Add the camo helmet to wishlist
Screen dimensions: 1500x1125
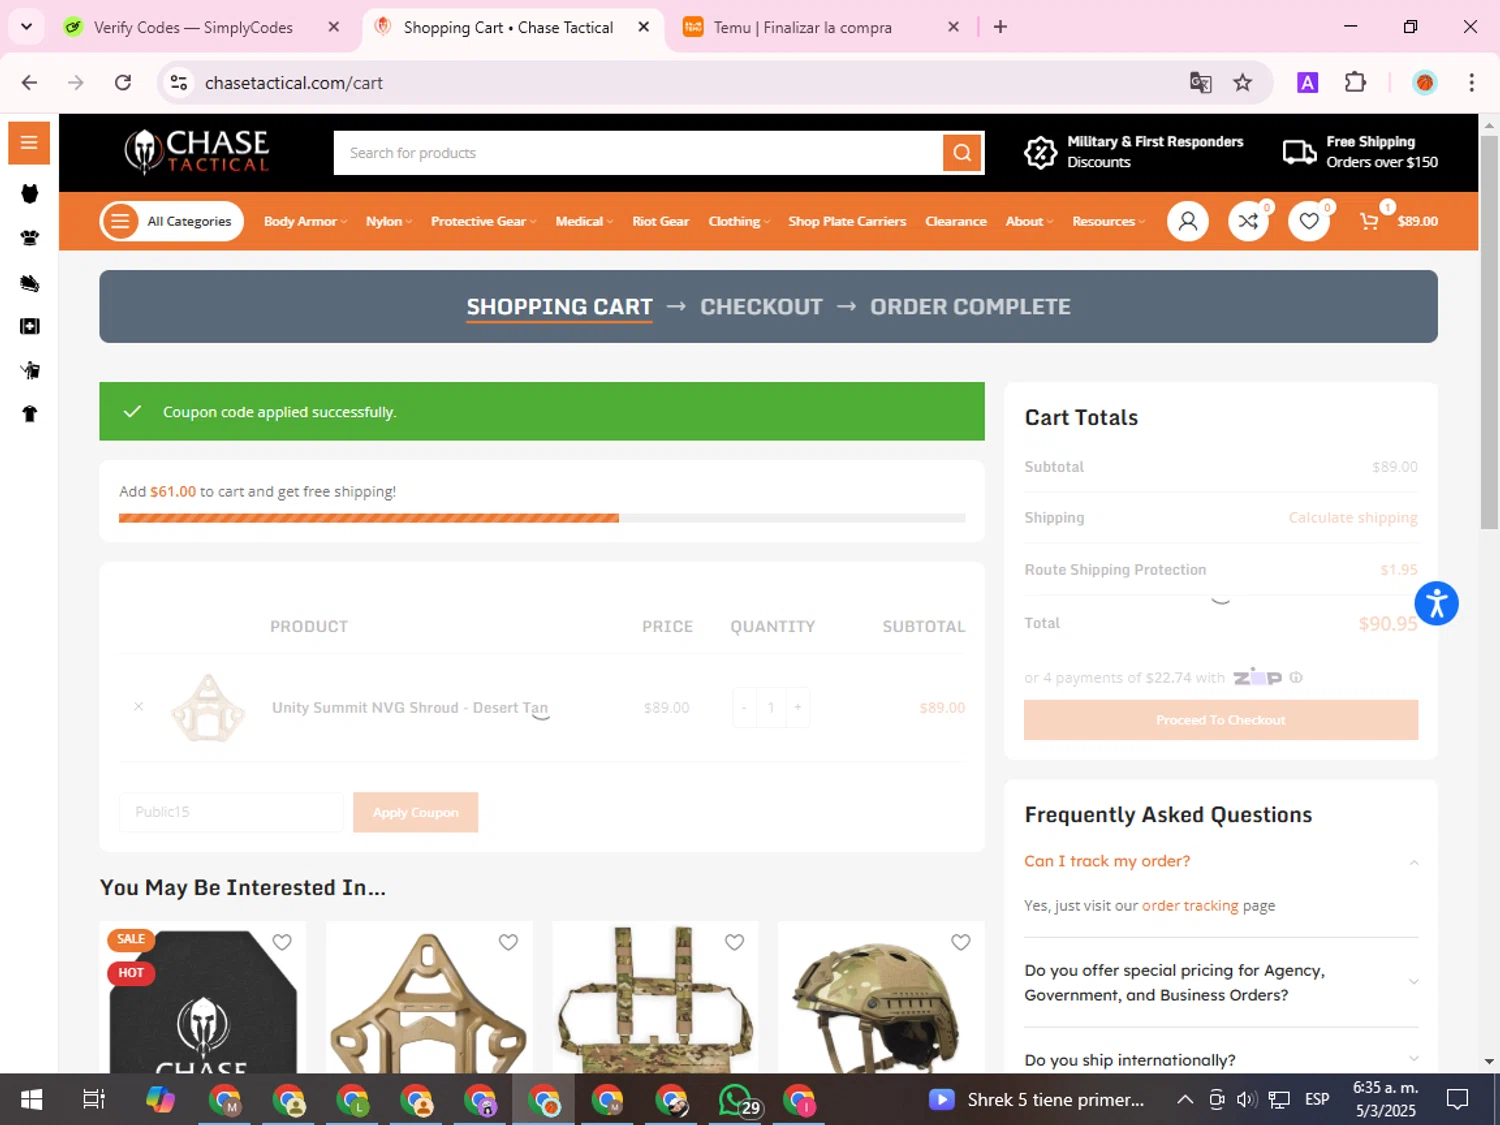(961, 942)
